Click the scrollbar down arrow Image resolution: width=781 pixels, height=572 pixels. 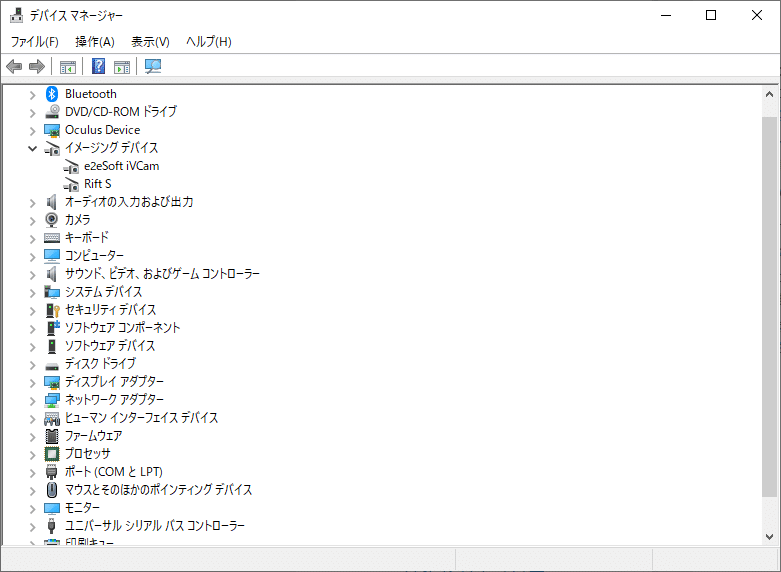(769, 537)
